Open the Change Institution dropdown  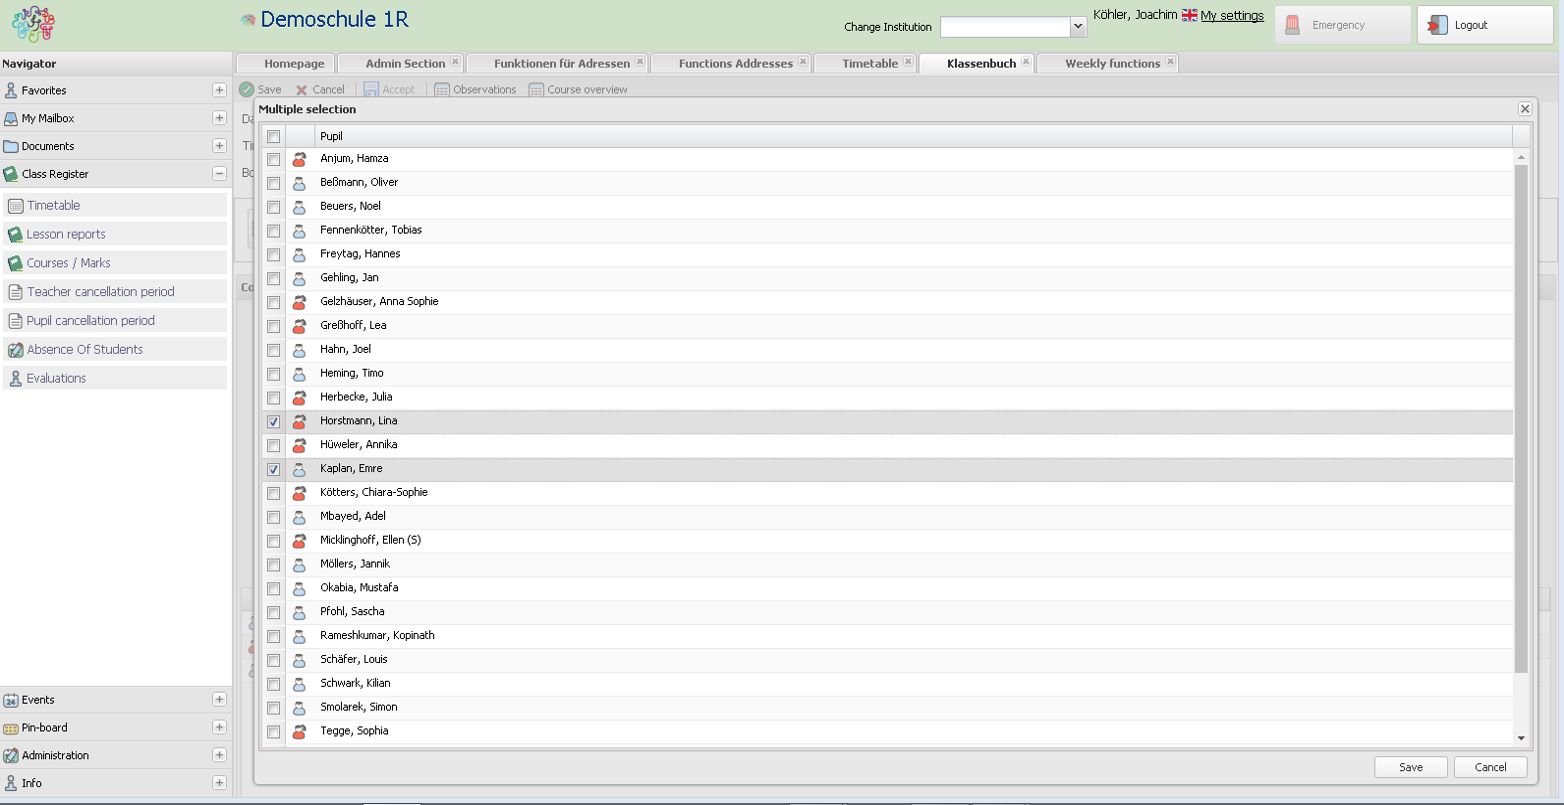pyautogui.click(x=1078, y=27)
